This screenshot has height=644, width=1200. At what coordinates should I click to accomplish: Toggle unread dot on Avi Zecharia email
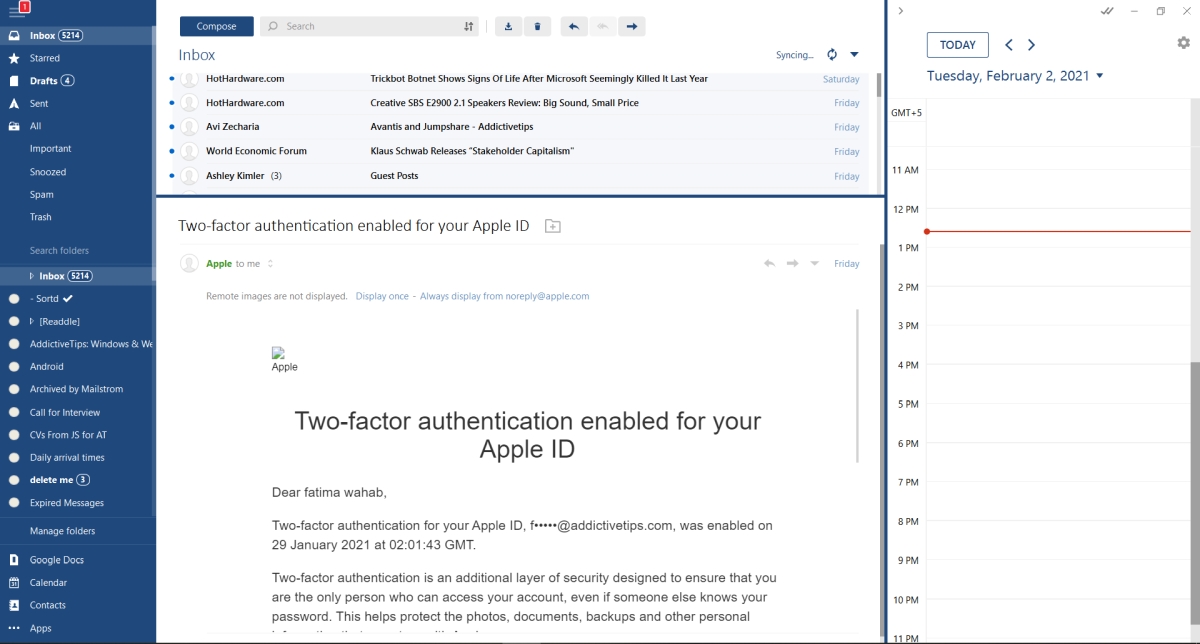171,126
